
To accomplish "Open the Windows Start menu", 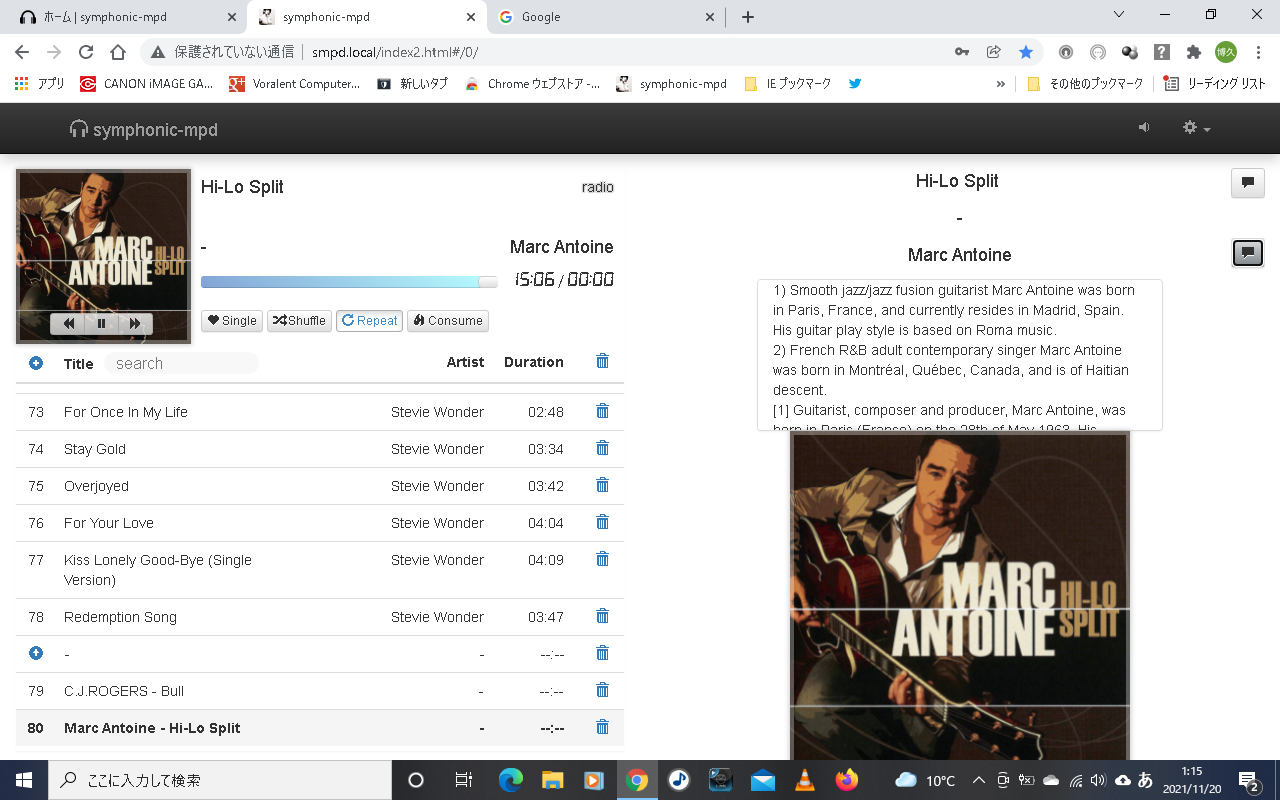I will [23, 780].
